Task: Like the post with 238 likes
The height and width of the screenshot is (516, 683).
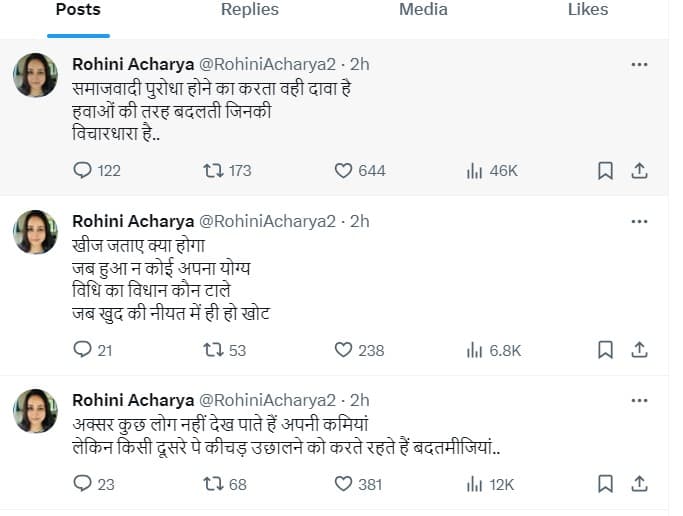Action: [x=344, y=350]
